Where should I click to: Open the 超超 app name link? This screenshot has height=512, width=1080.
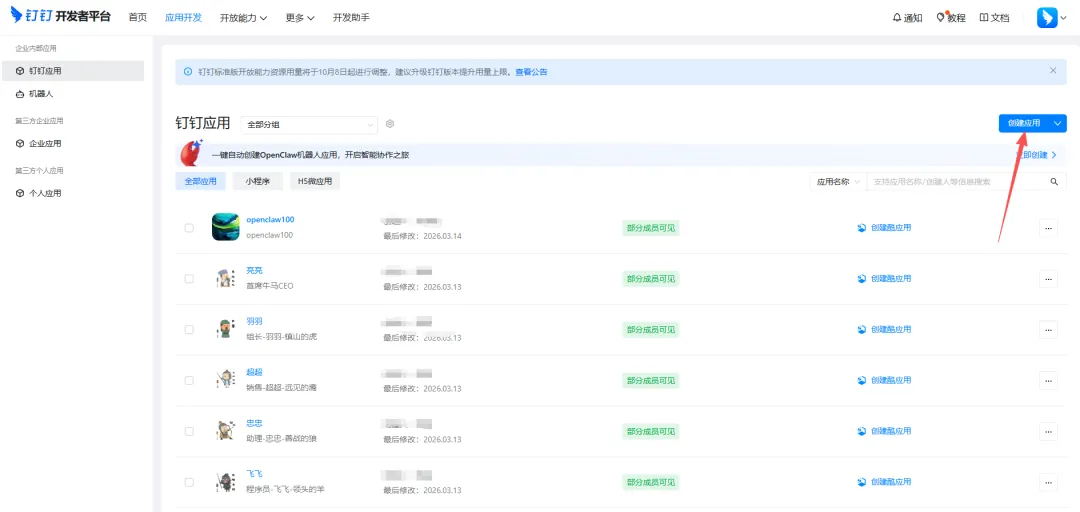pos(254,373)
